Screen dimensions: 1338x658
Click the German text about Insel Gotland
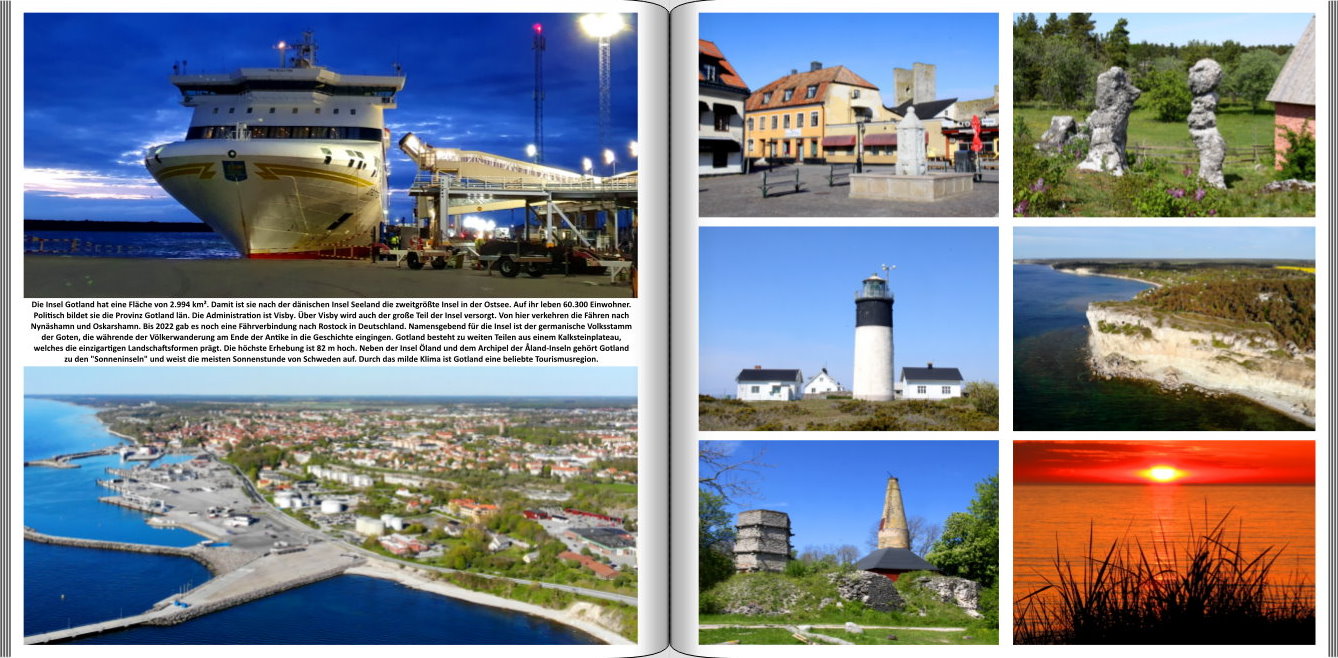point(330,331)
